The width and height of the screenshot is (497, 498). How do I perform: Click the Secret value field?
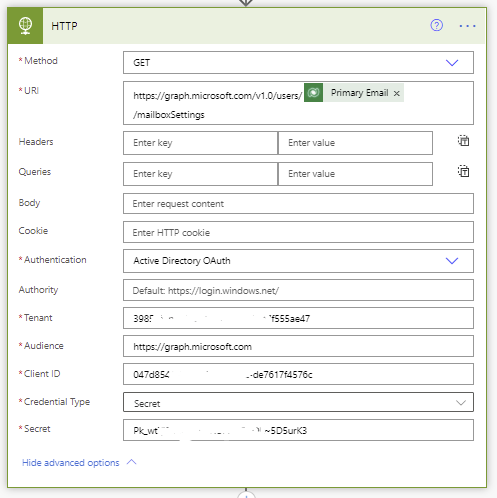click(x=298, y=430)
